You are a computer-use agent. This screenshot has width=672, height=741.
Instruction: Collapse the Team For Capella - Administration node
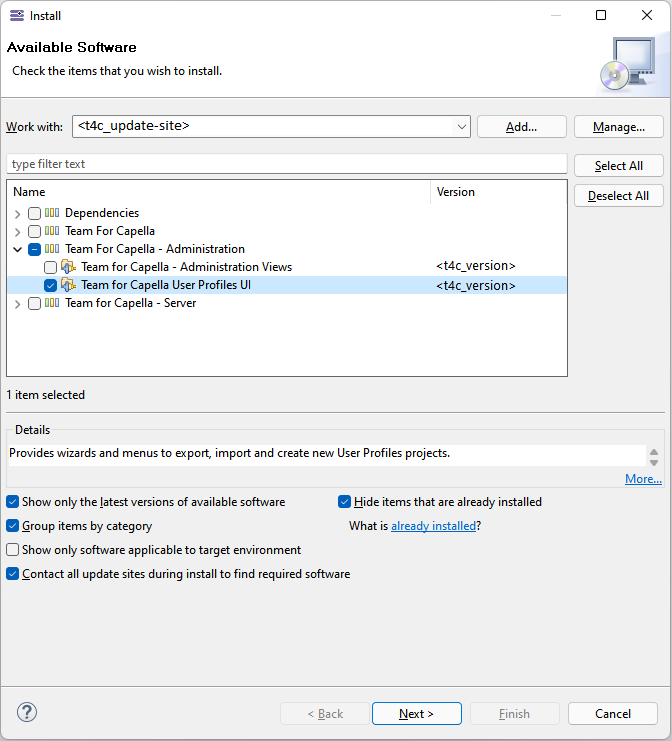point(18,249)
